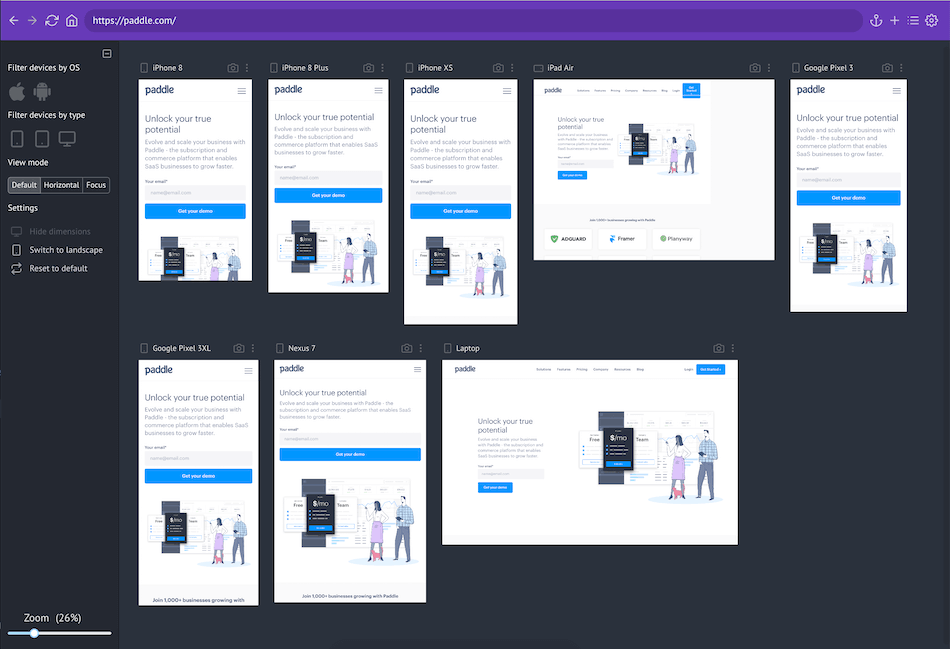This screenshot has height=649, width=950.
Task: Open three-dot menu for Nexus 7
Action: click(x=420, y=348)
